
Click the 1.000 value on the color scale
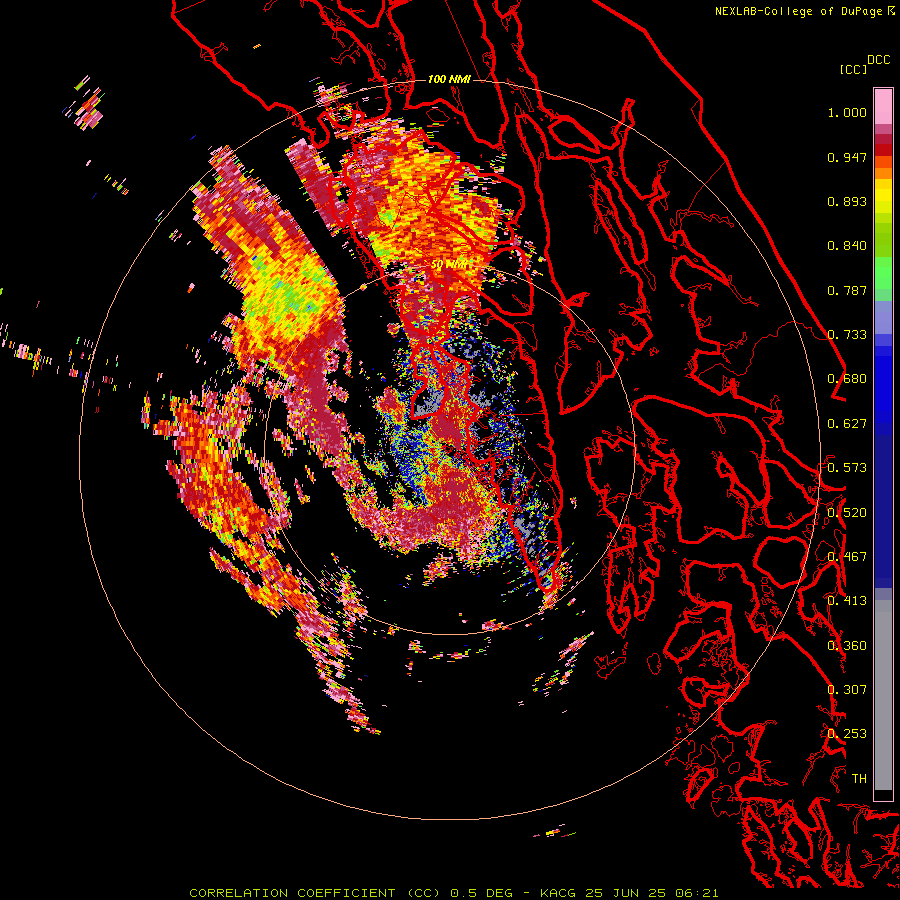coord(847,112)
